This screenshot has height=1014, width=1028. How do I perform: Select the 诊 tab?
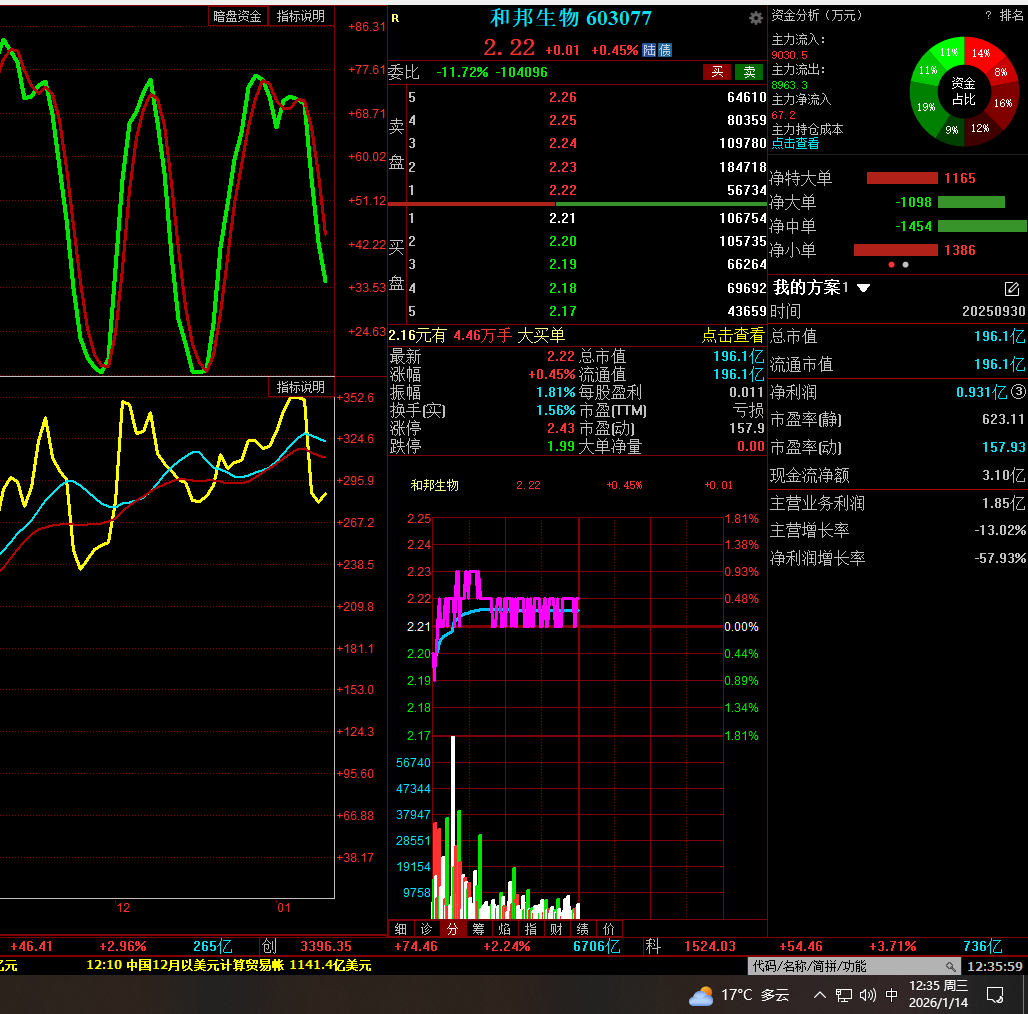pyautogui.click(x=427, y=929)
